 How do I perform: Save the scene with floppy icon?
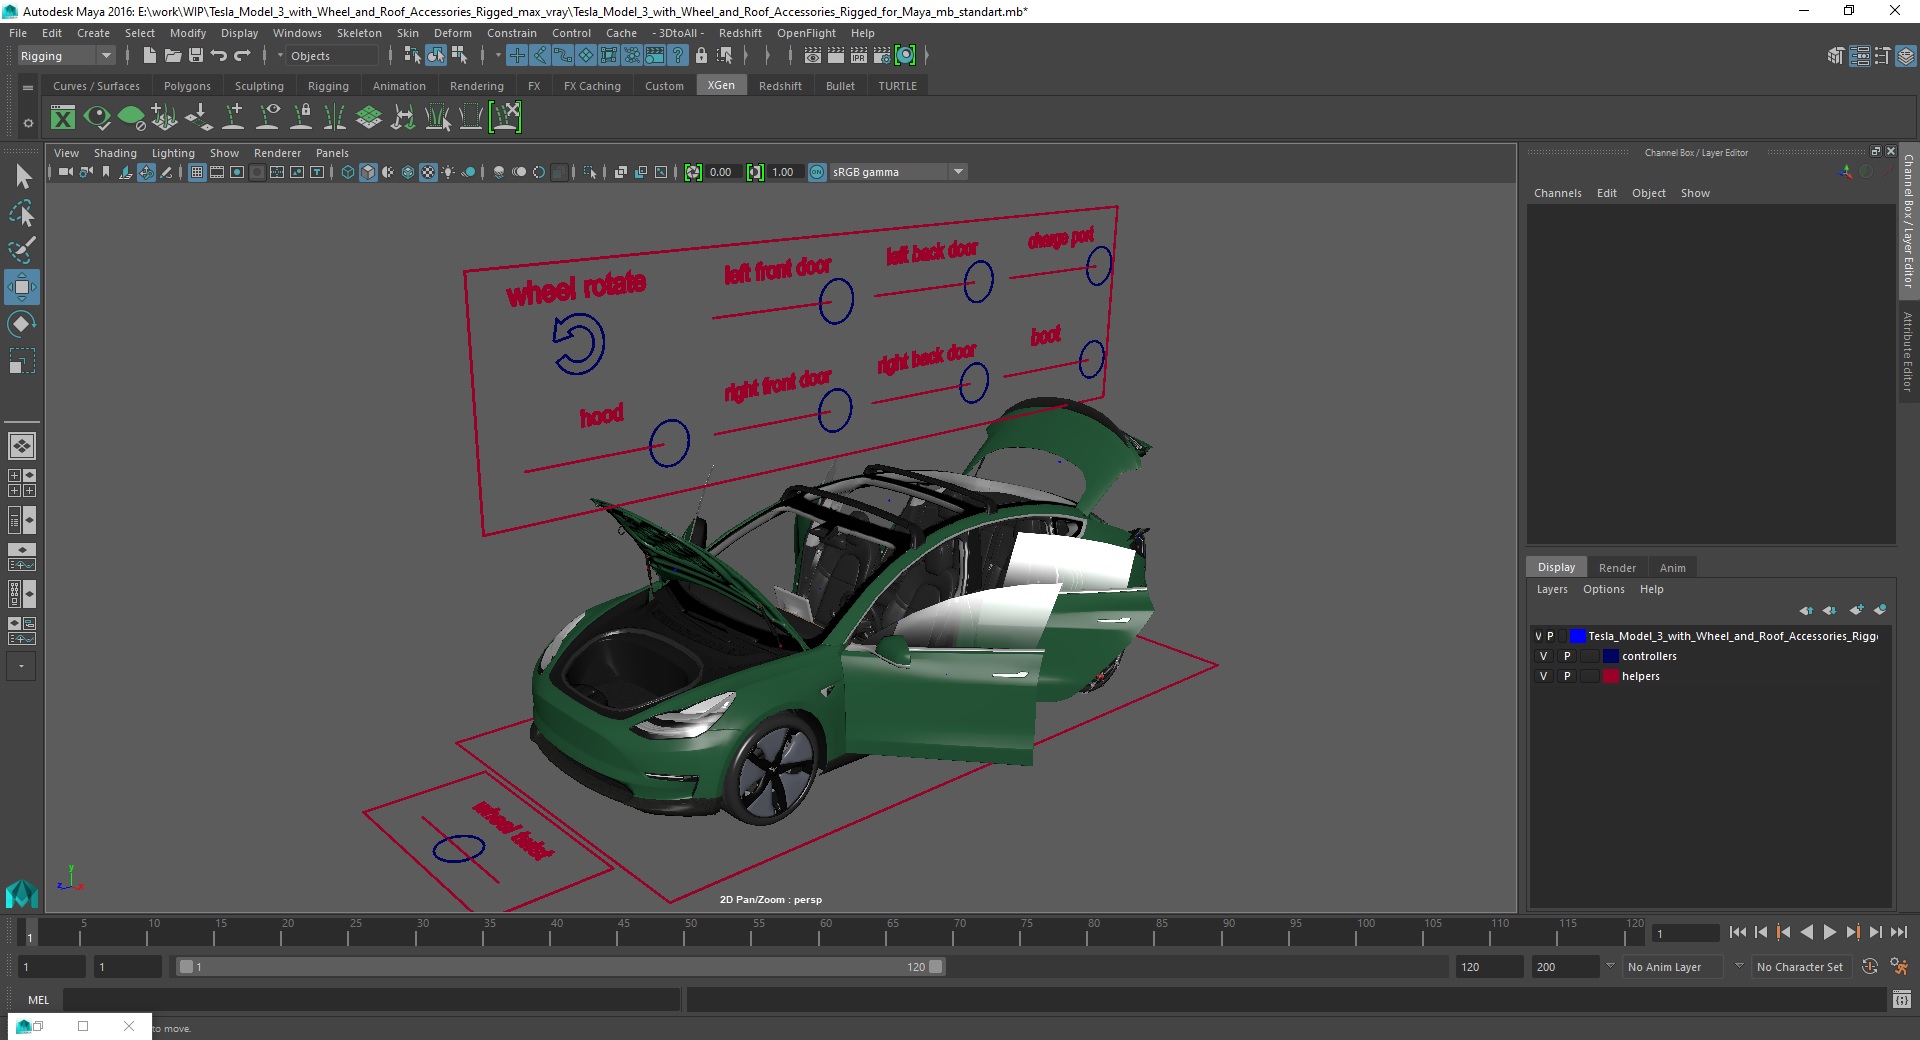coord(196,56)
